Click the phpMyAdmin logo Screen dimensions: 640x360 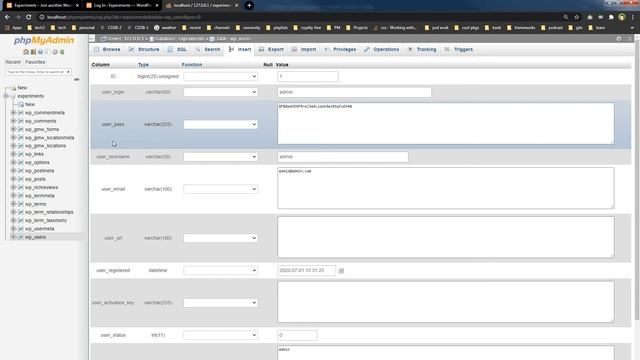(x=44, y=40)
